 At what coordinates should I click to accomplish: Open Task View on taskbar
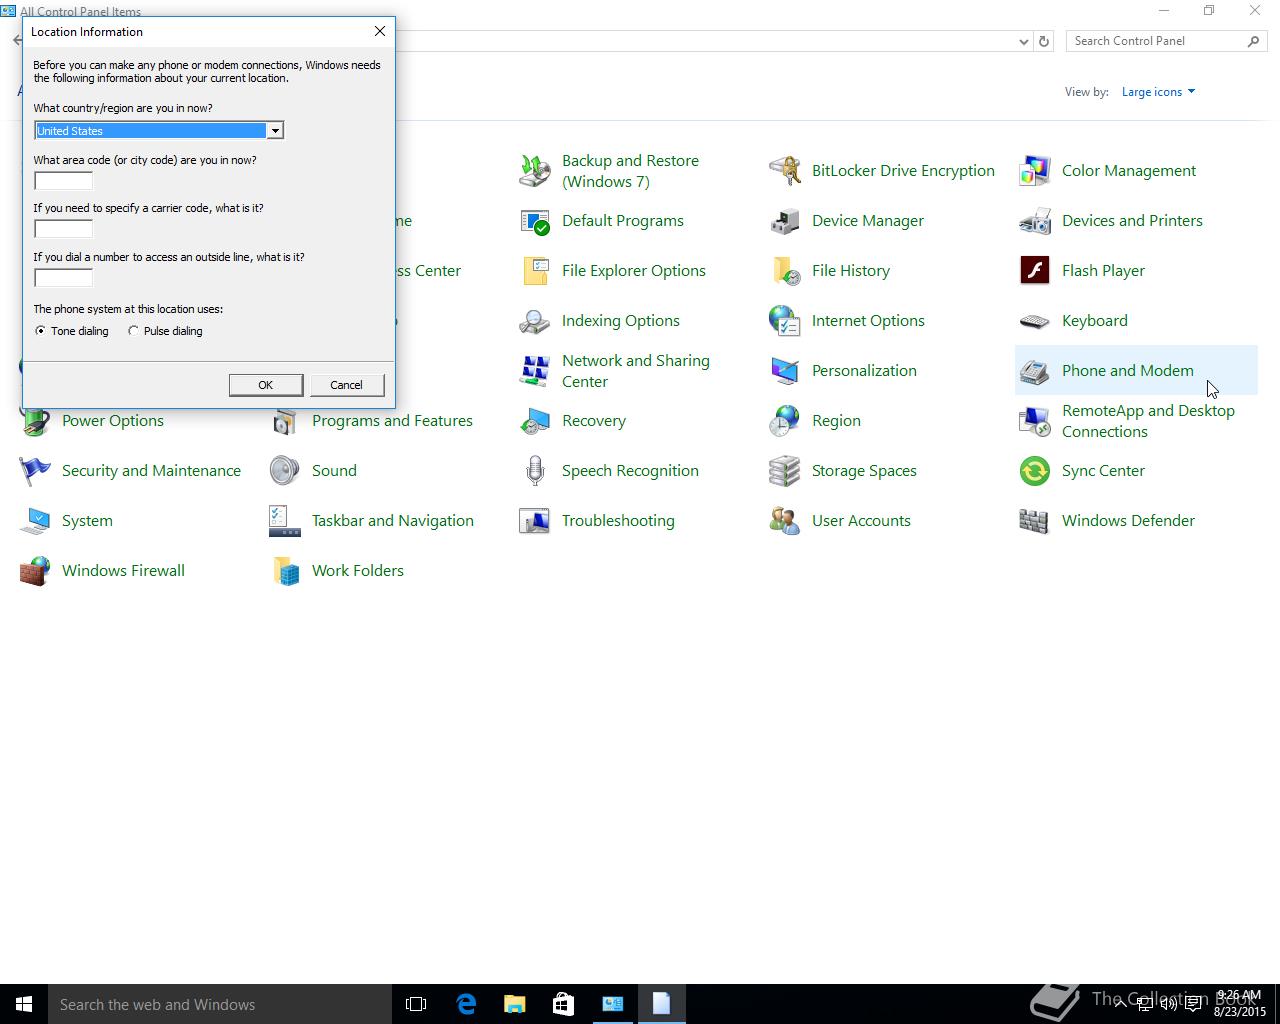(416, 1004)
